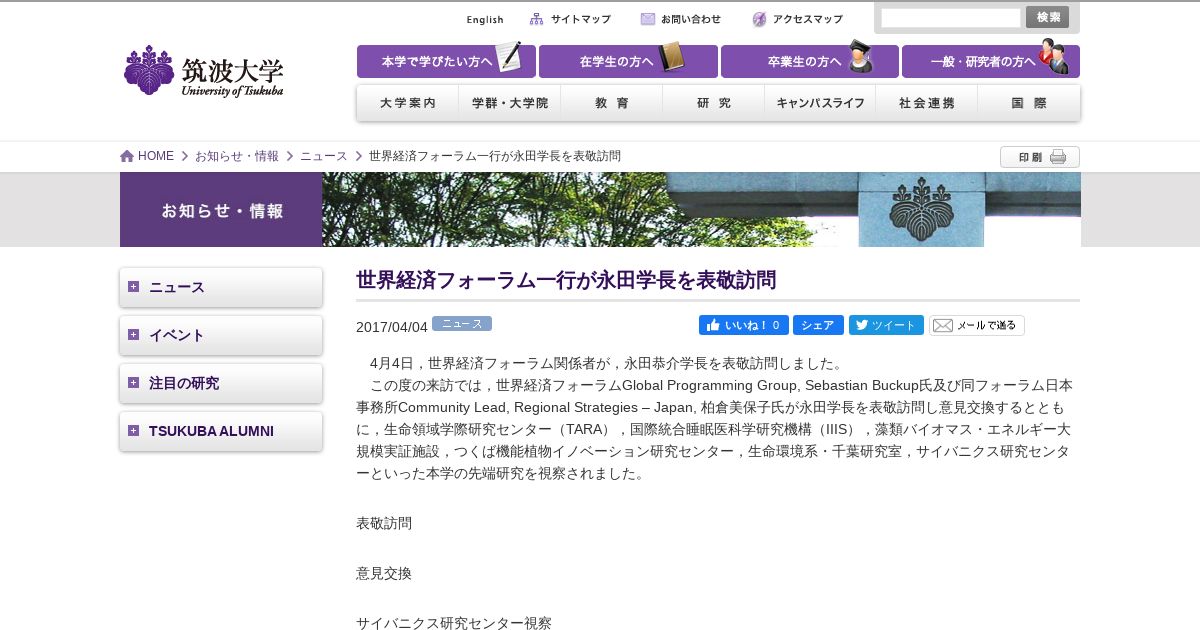The width and height of the screenshot is (1200, 630).
Task: Click the date text 2017/04/04
Action: pos(392,327)
